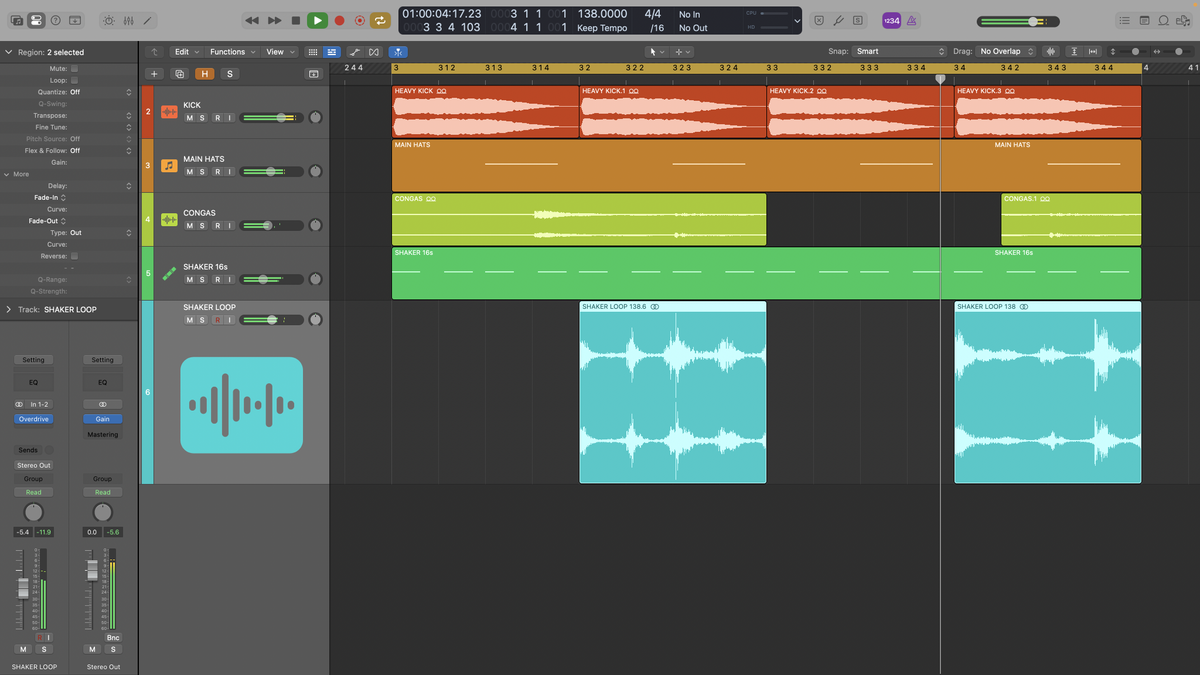Click the Waveform Zoom icon
The width and height of the screenshot is (1200, 675).
tap(1050, 52)
